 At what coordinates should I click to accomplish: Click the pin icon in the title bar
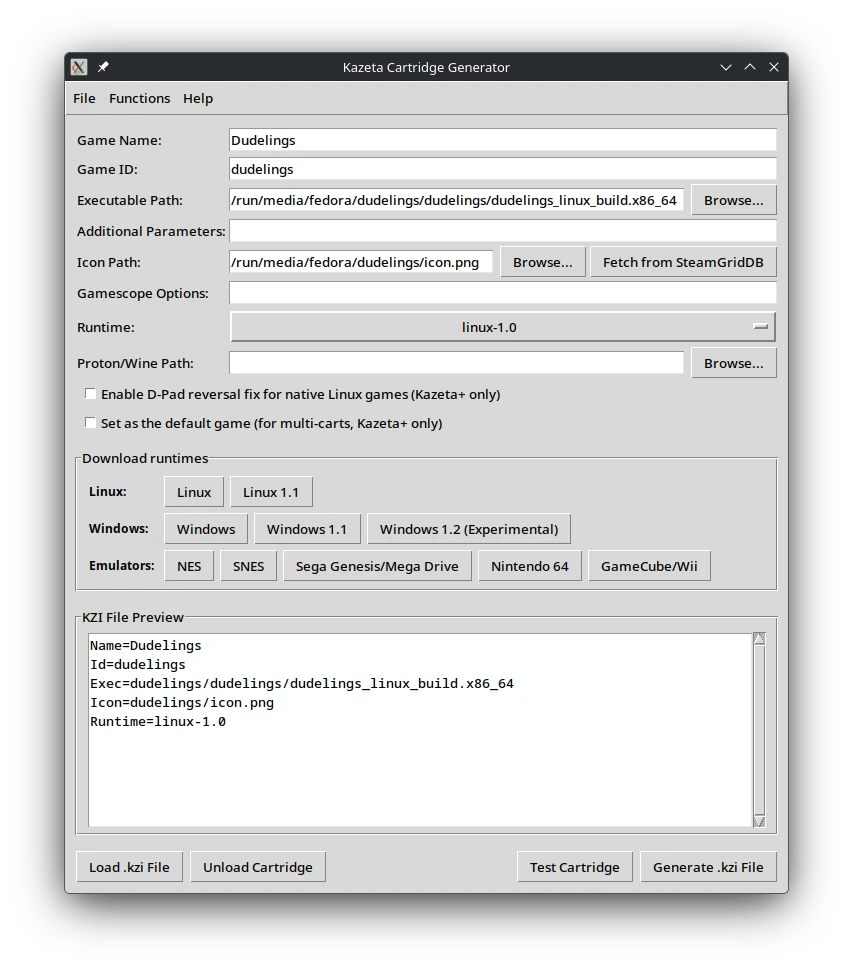[x=101, y=67]
